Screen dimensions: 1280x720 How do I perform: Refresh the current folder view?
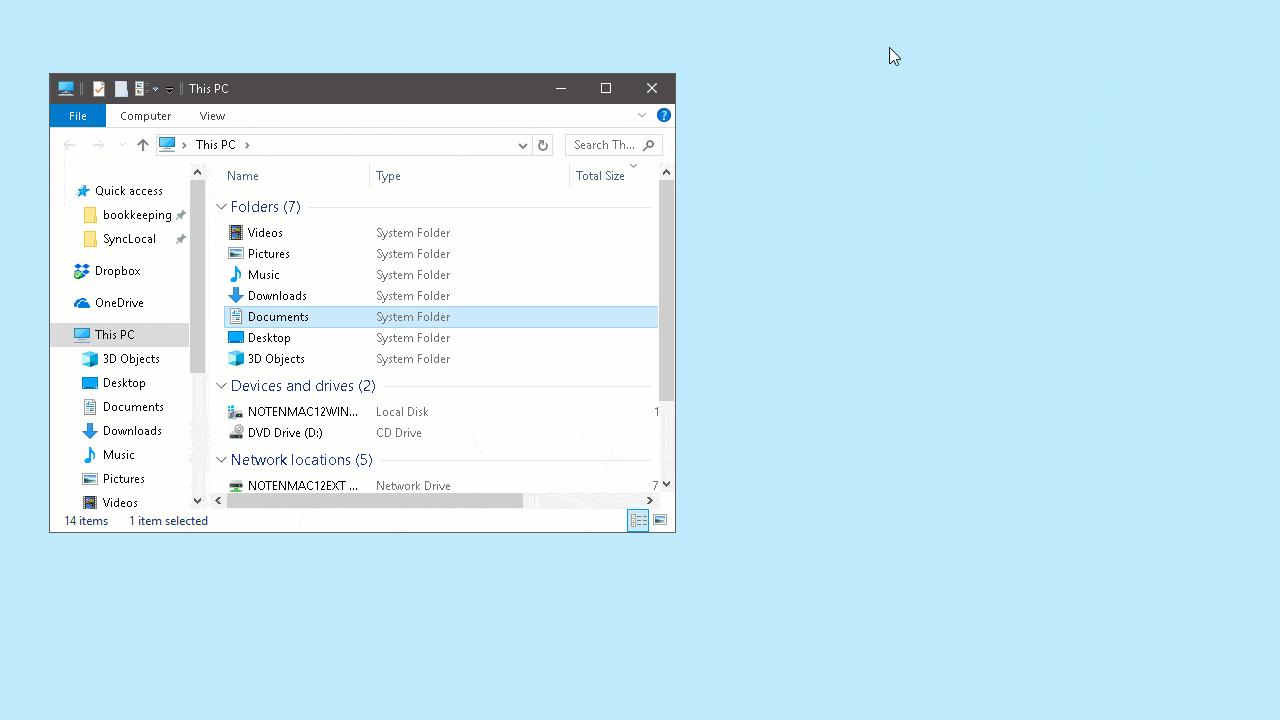[543, 145]
